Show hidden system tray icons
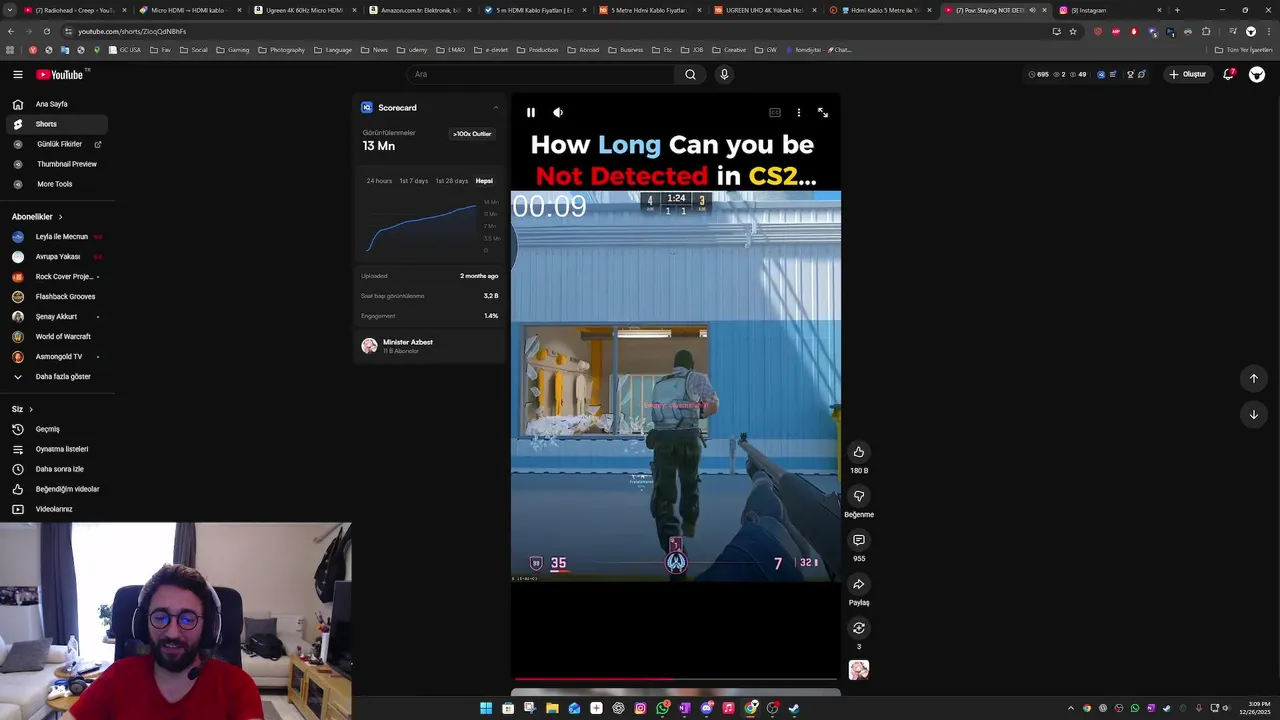This screenshot has width=1280, height=720. [1071, 708]
